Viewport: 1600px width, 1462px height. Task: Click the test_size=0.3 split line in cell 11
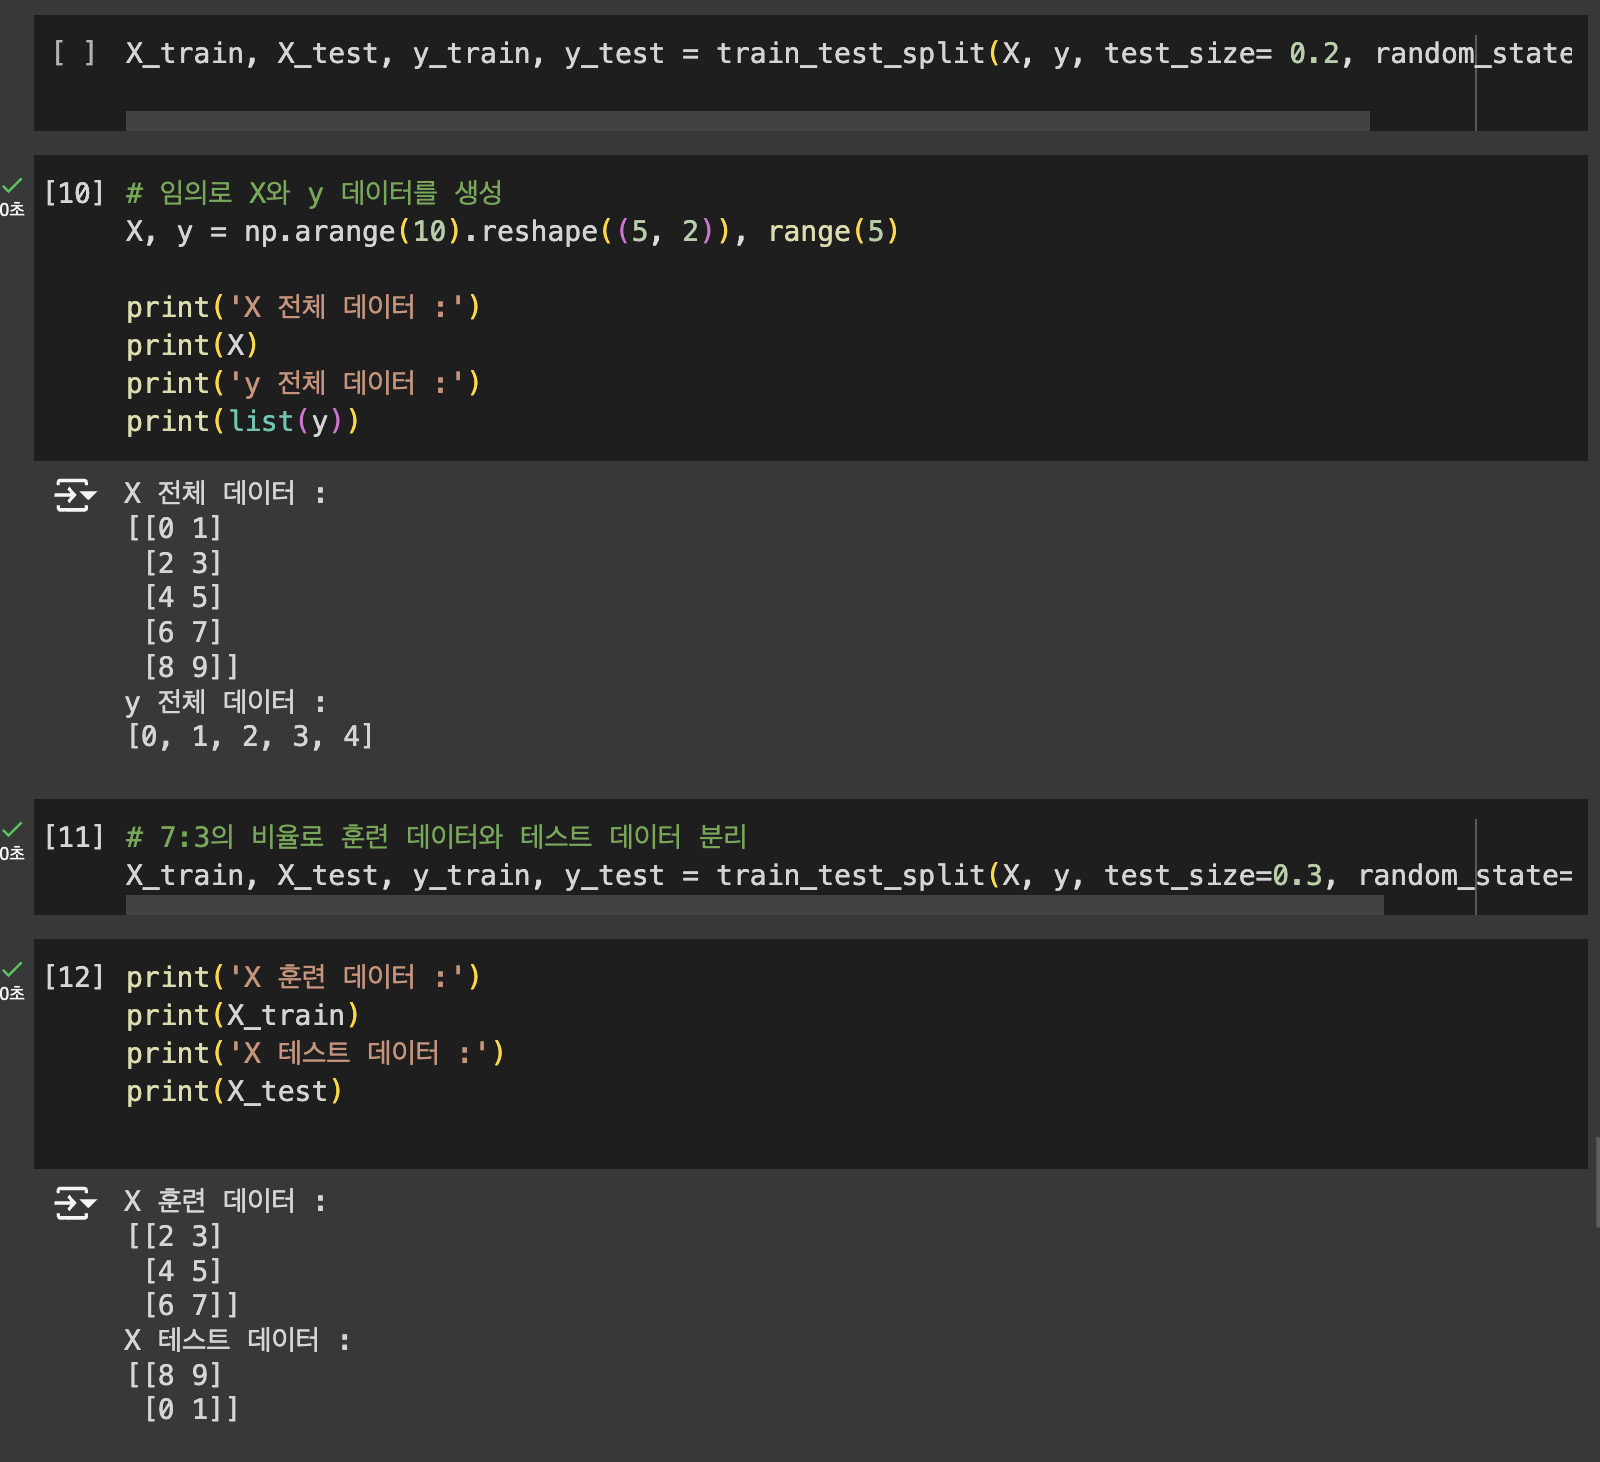[848, 876]
